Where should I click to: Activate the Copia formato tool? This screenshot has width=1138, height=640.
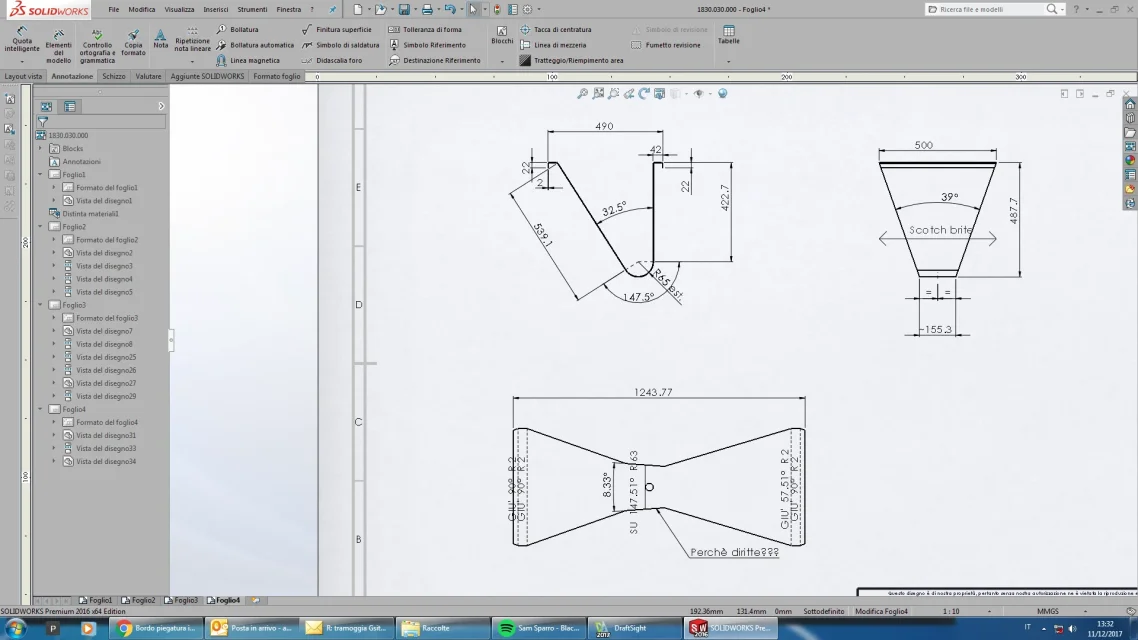click(133, 42)
